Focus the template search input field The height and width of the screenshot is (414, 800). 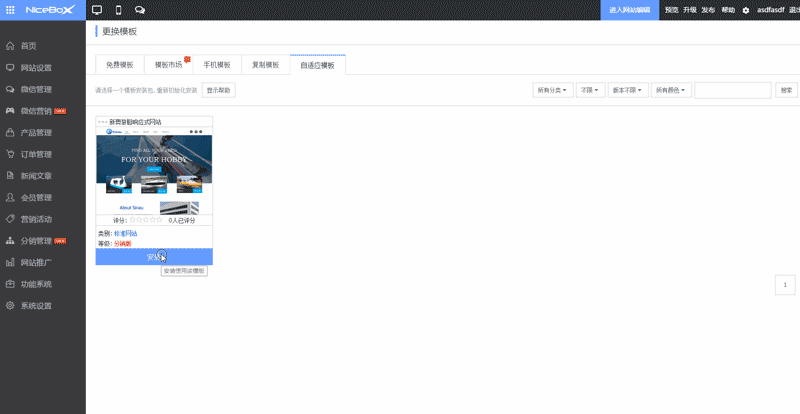(733, 90)
